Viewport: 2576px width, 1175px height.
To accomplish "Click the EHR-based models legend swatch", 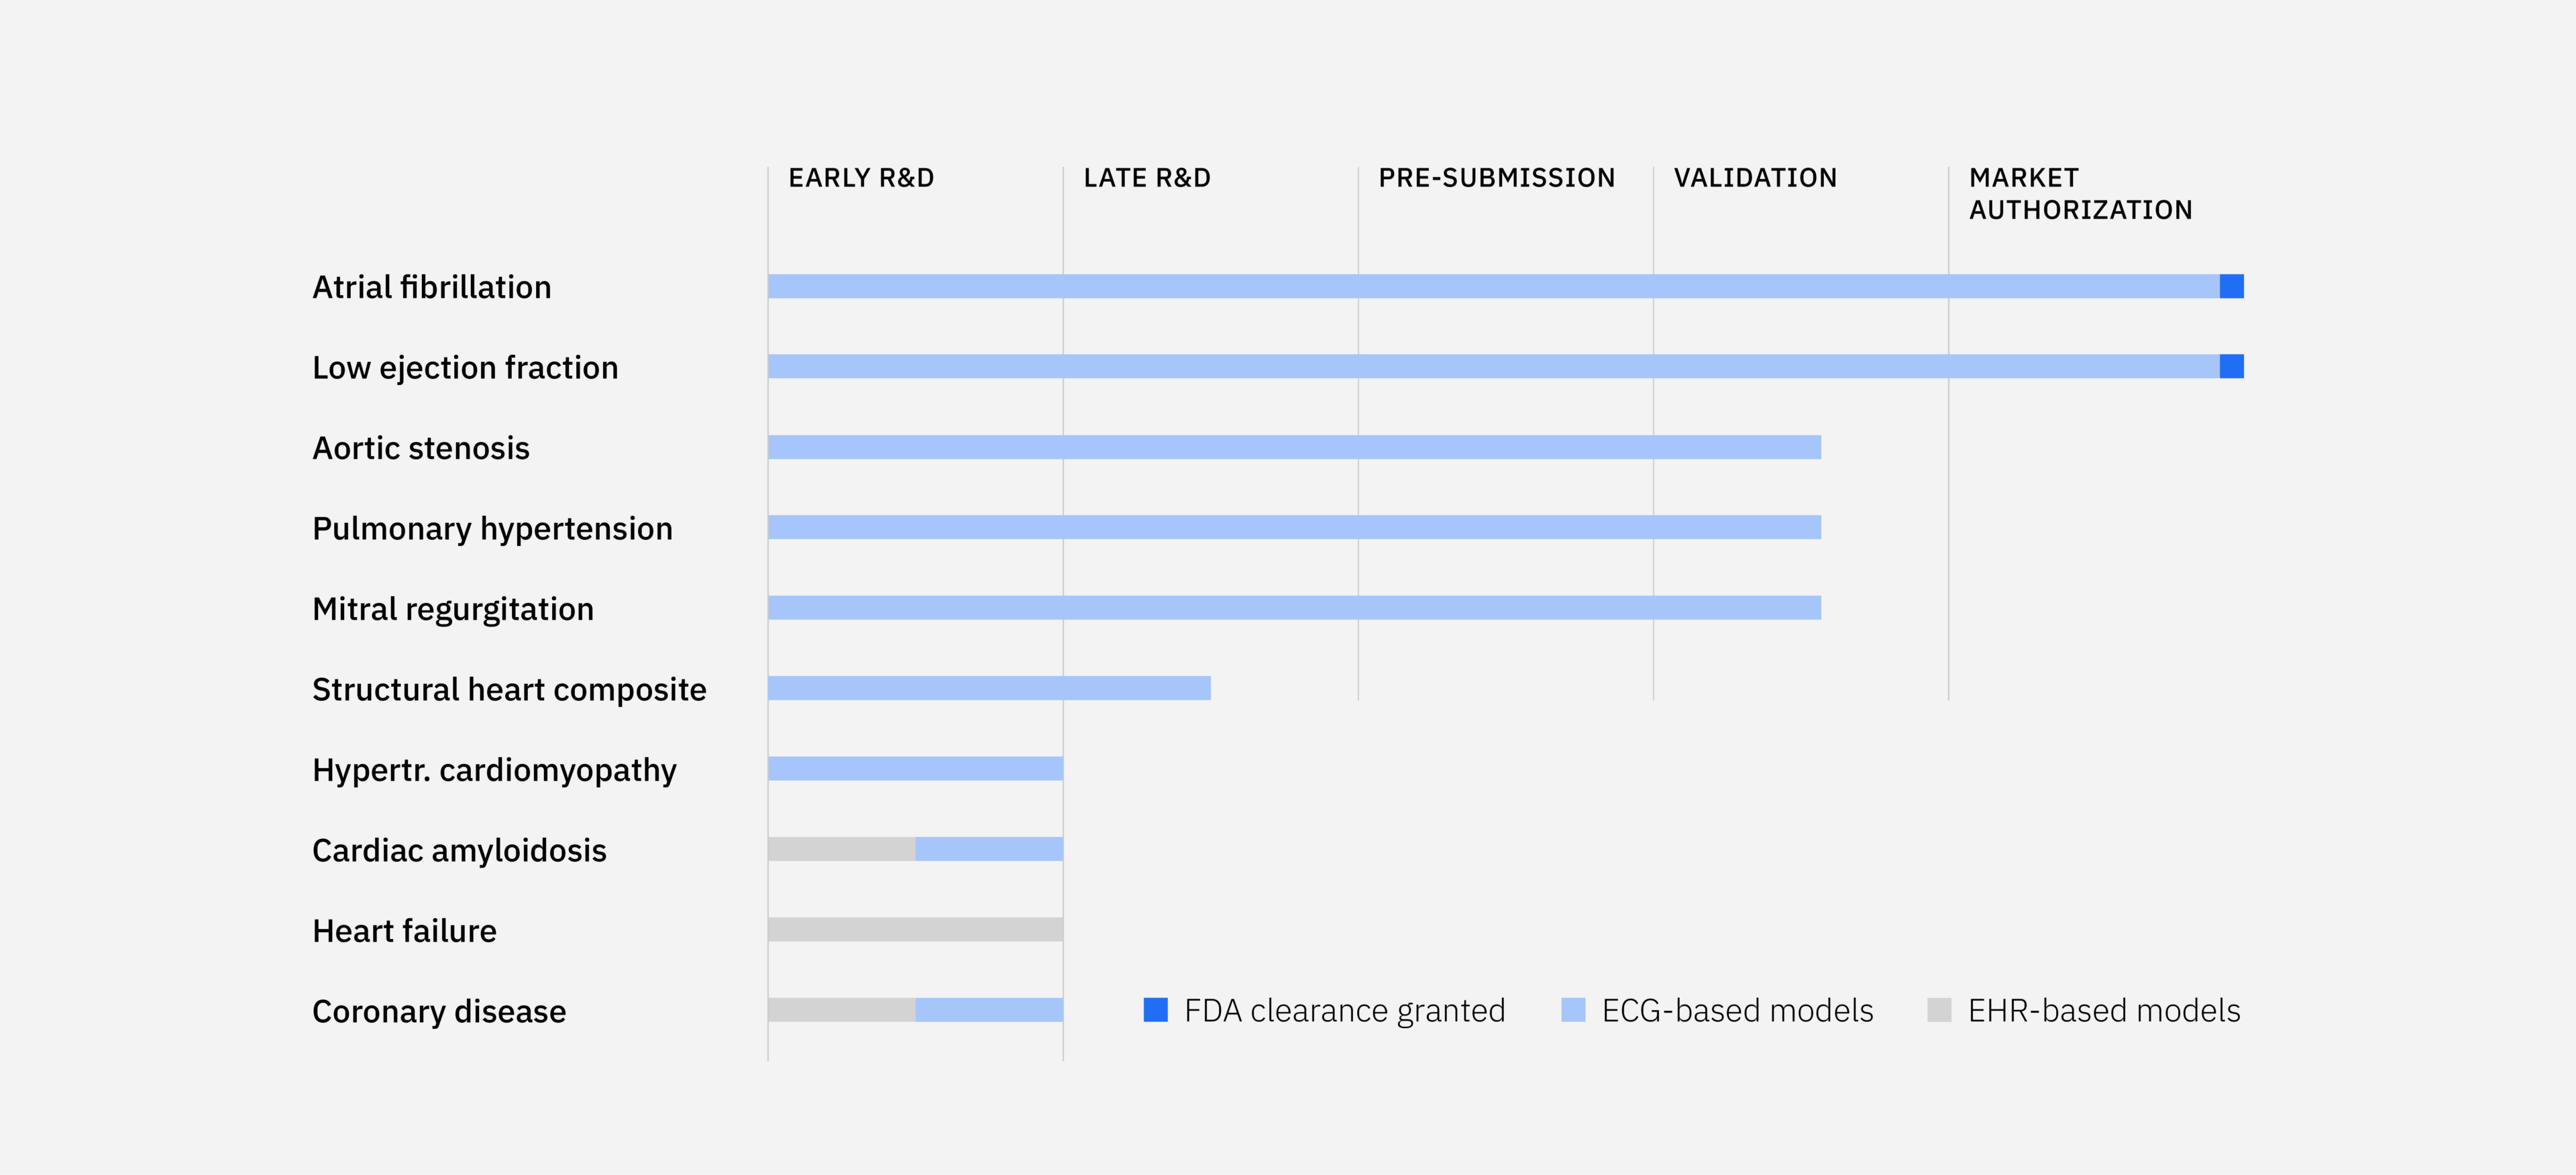I will (x=1939, y=1010).
